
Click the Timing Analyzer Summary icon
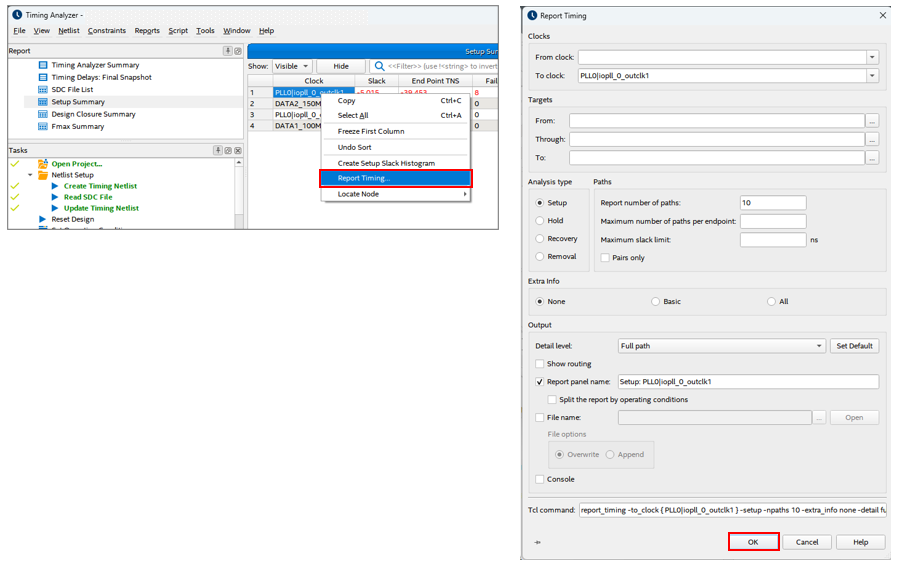(43, 65)
